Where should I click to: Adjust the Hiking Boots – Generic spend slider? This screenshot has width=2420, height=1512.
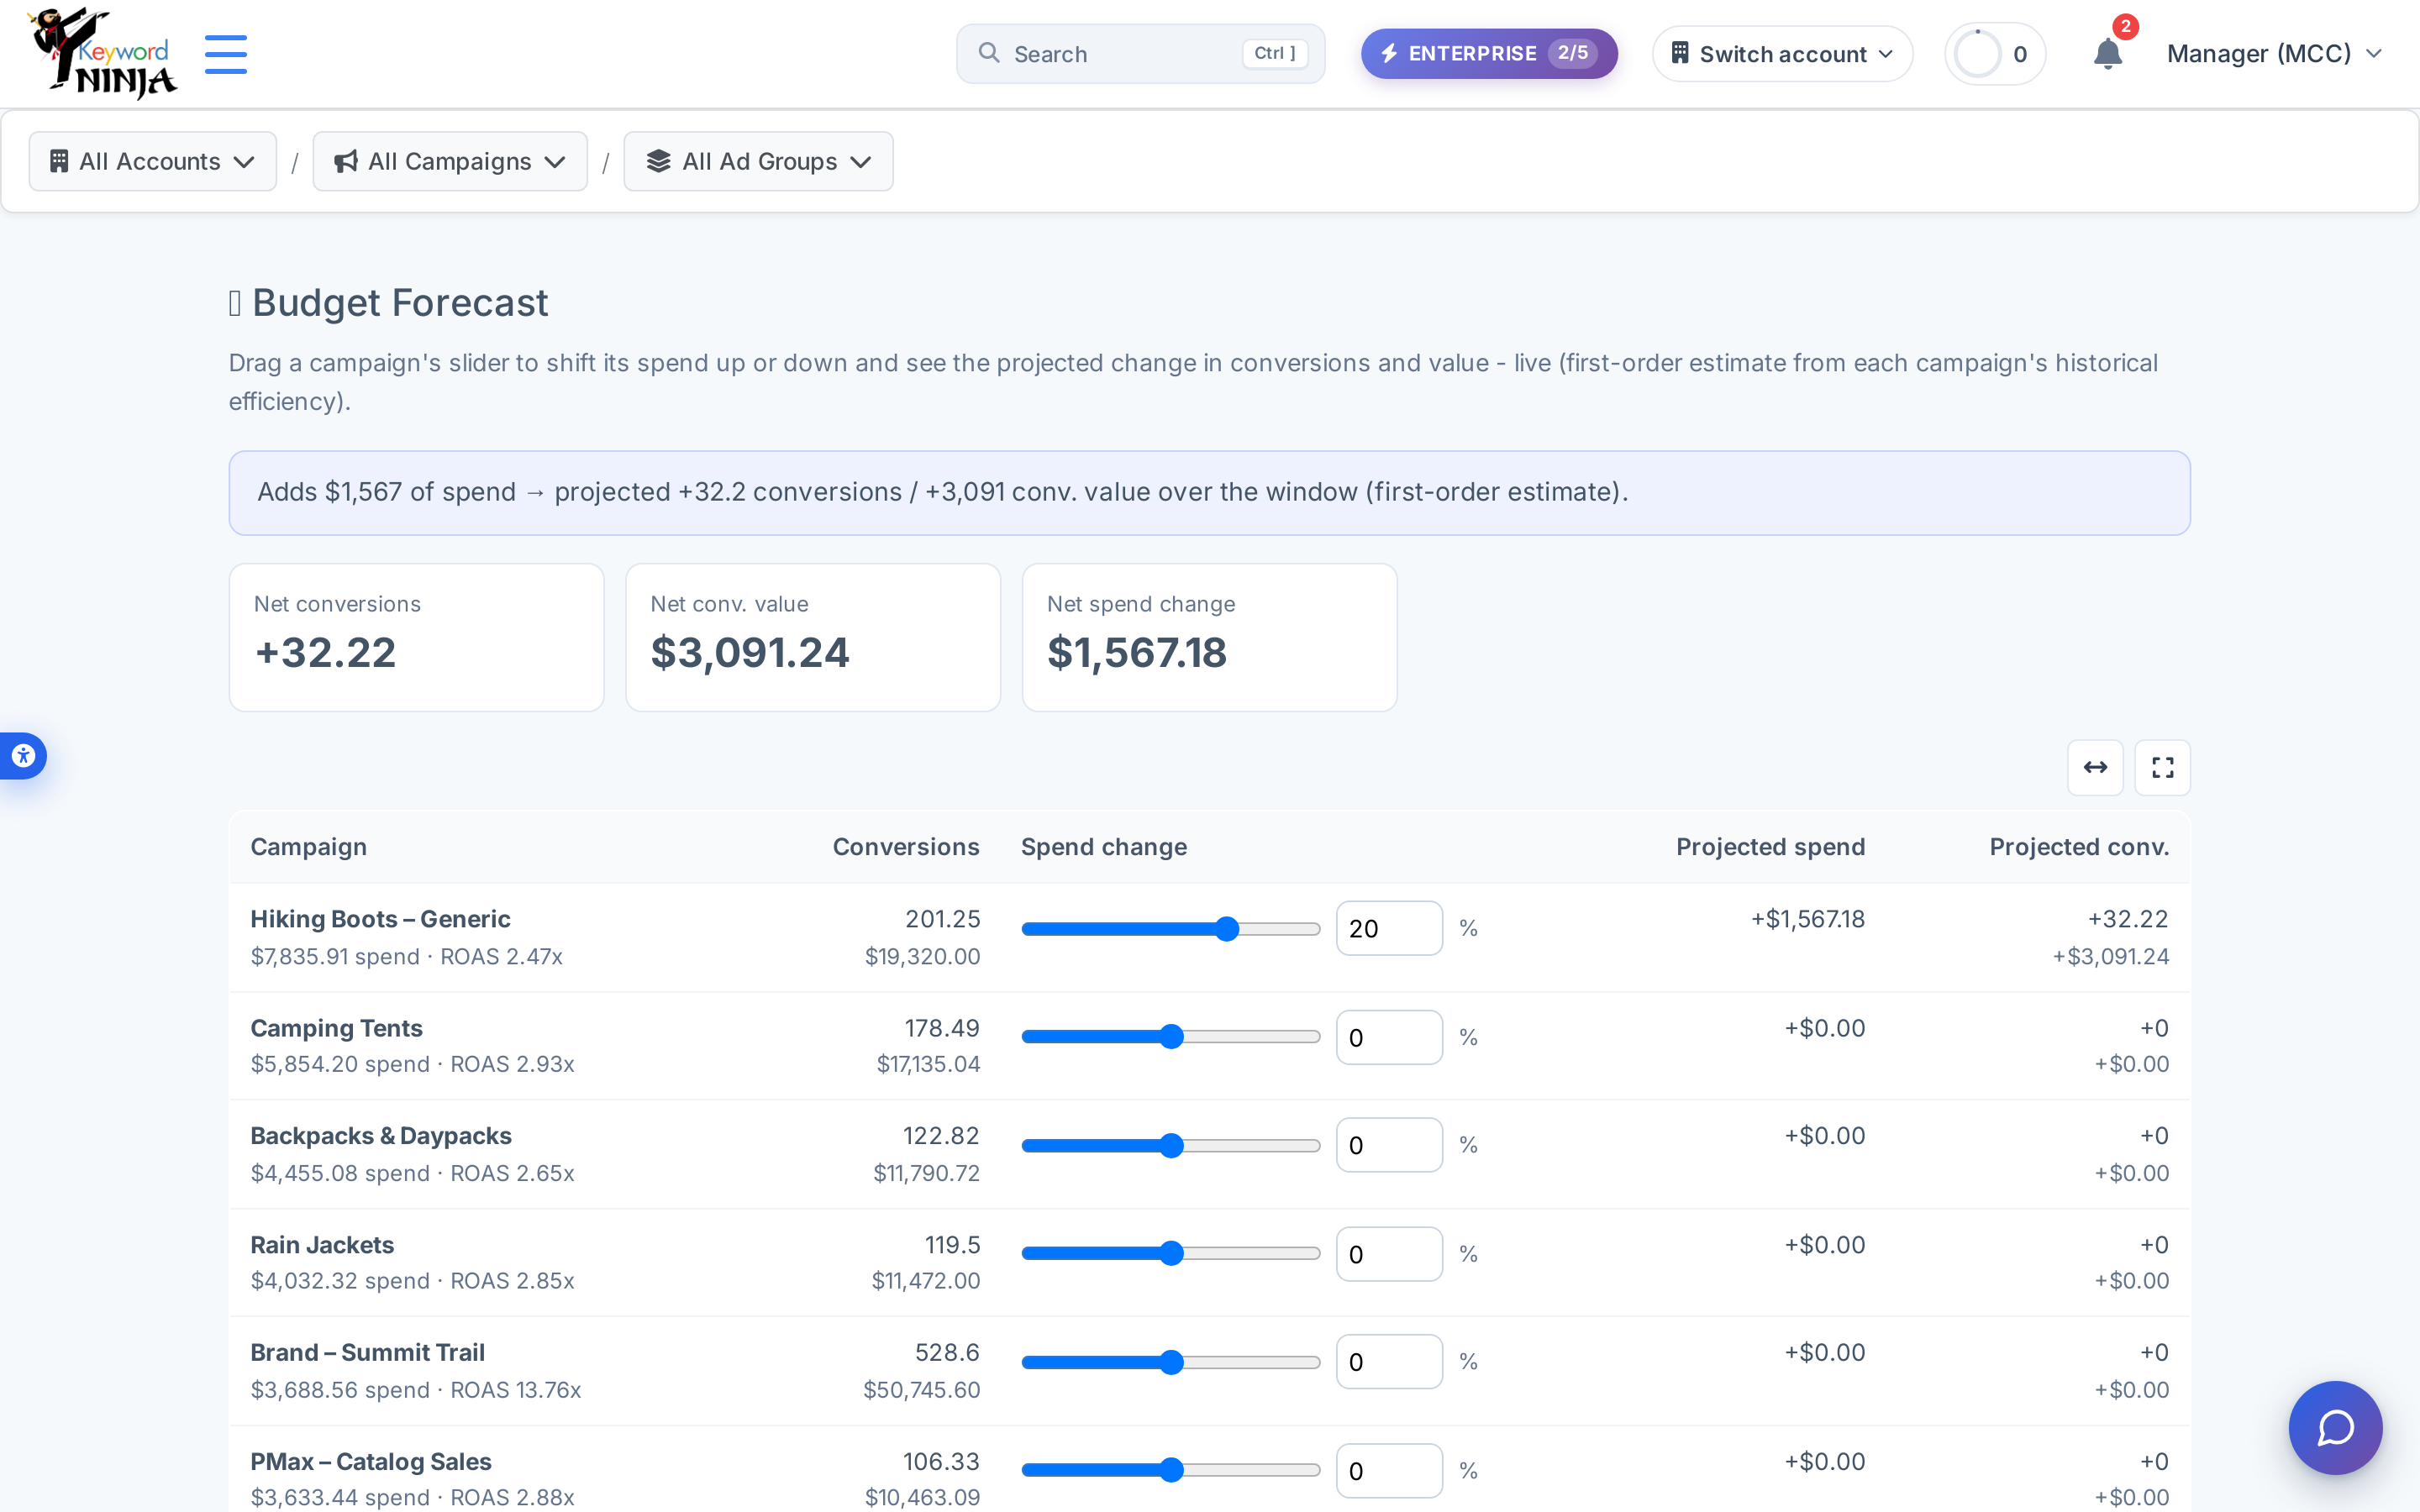[1171, 929]
